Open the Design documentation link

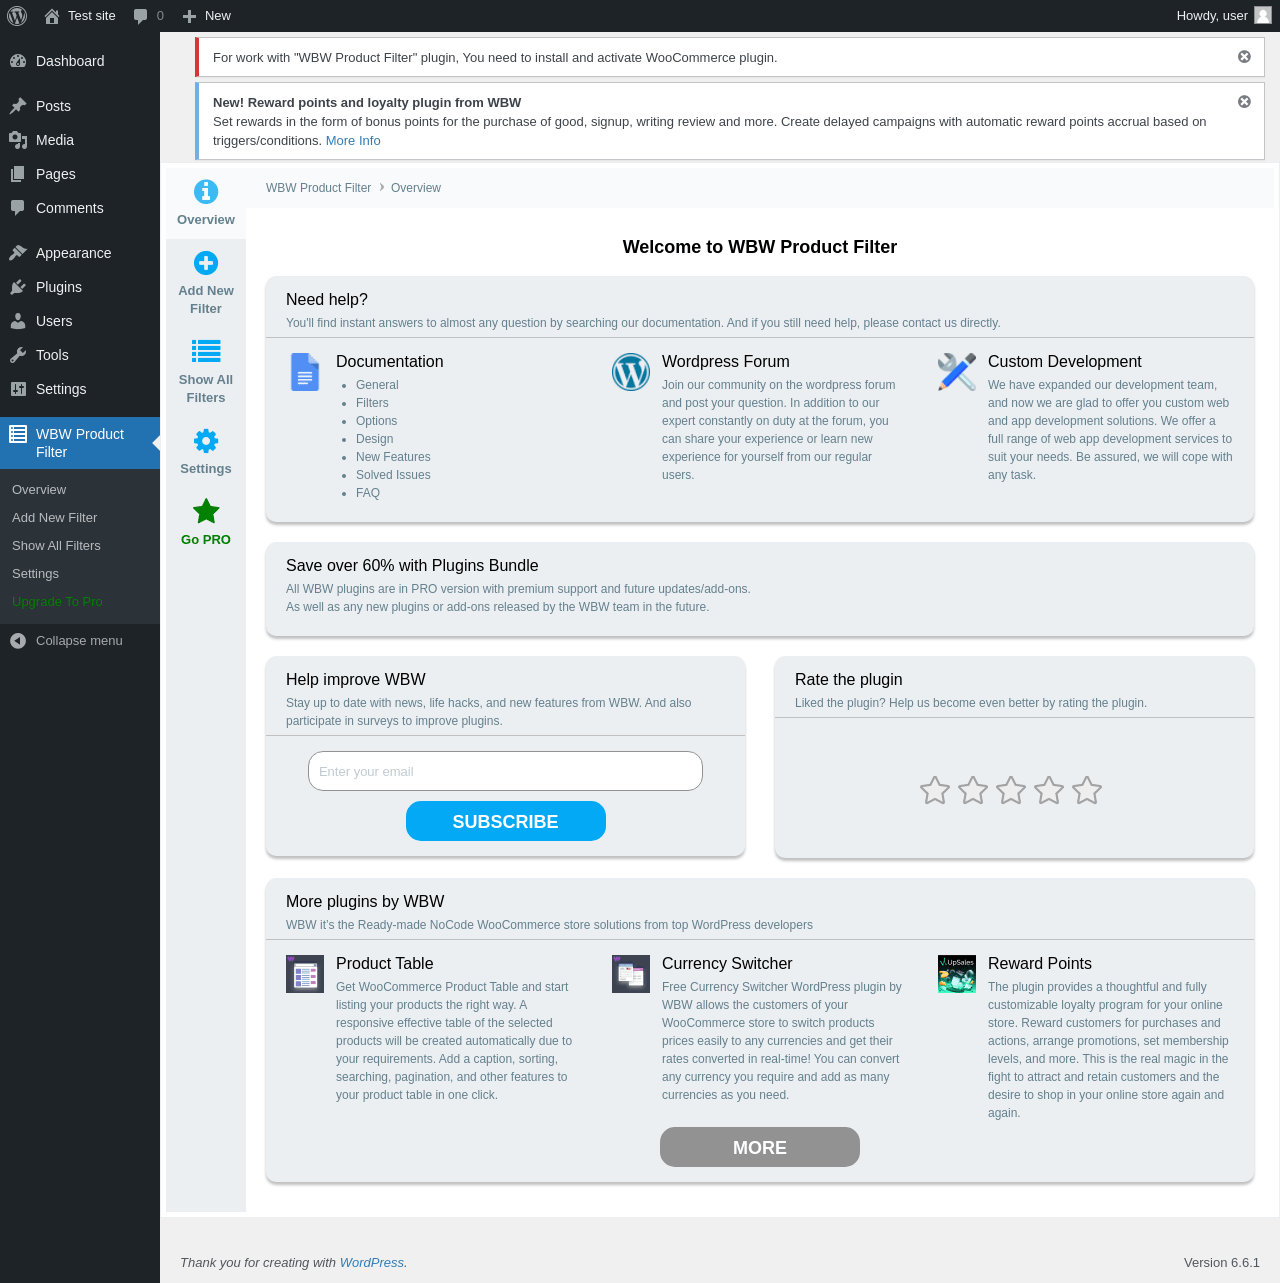tap(375, 439)
